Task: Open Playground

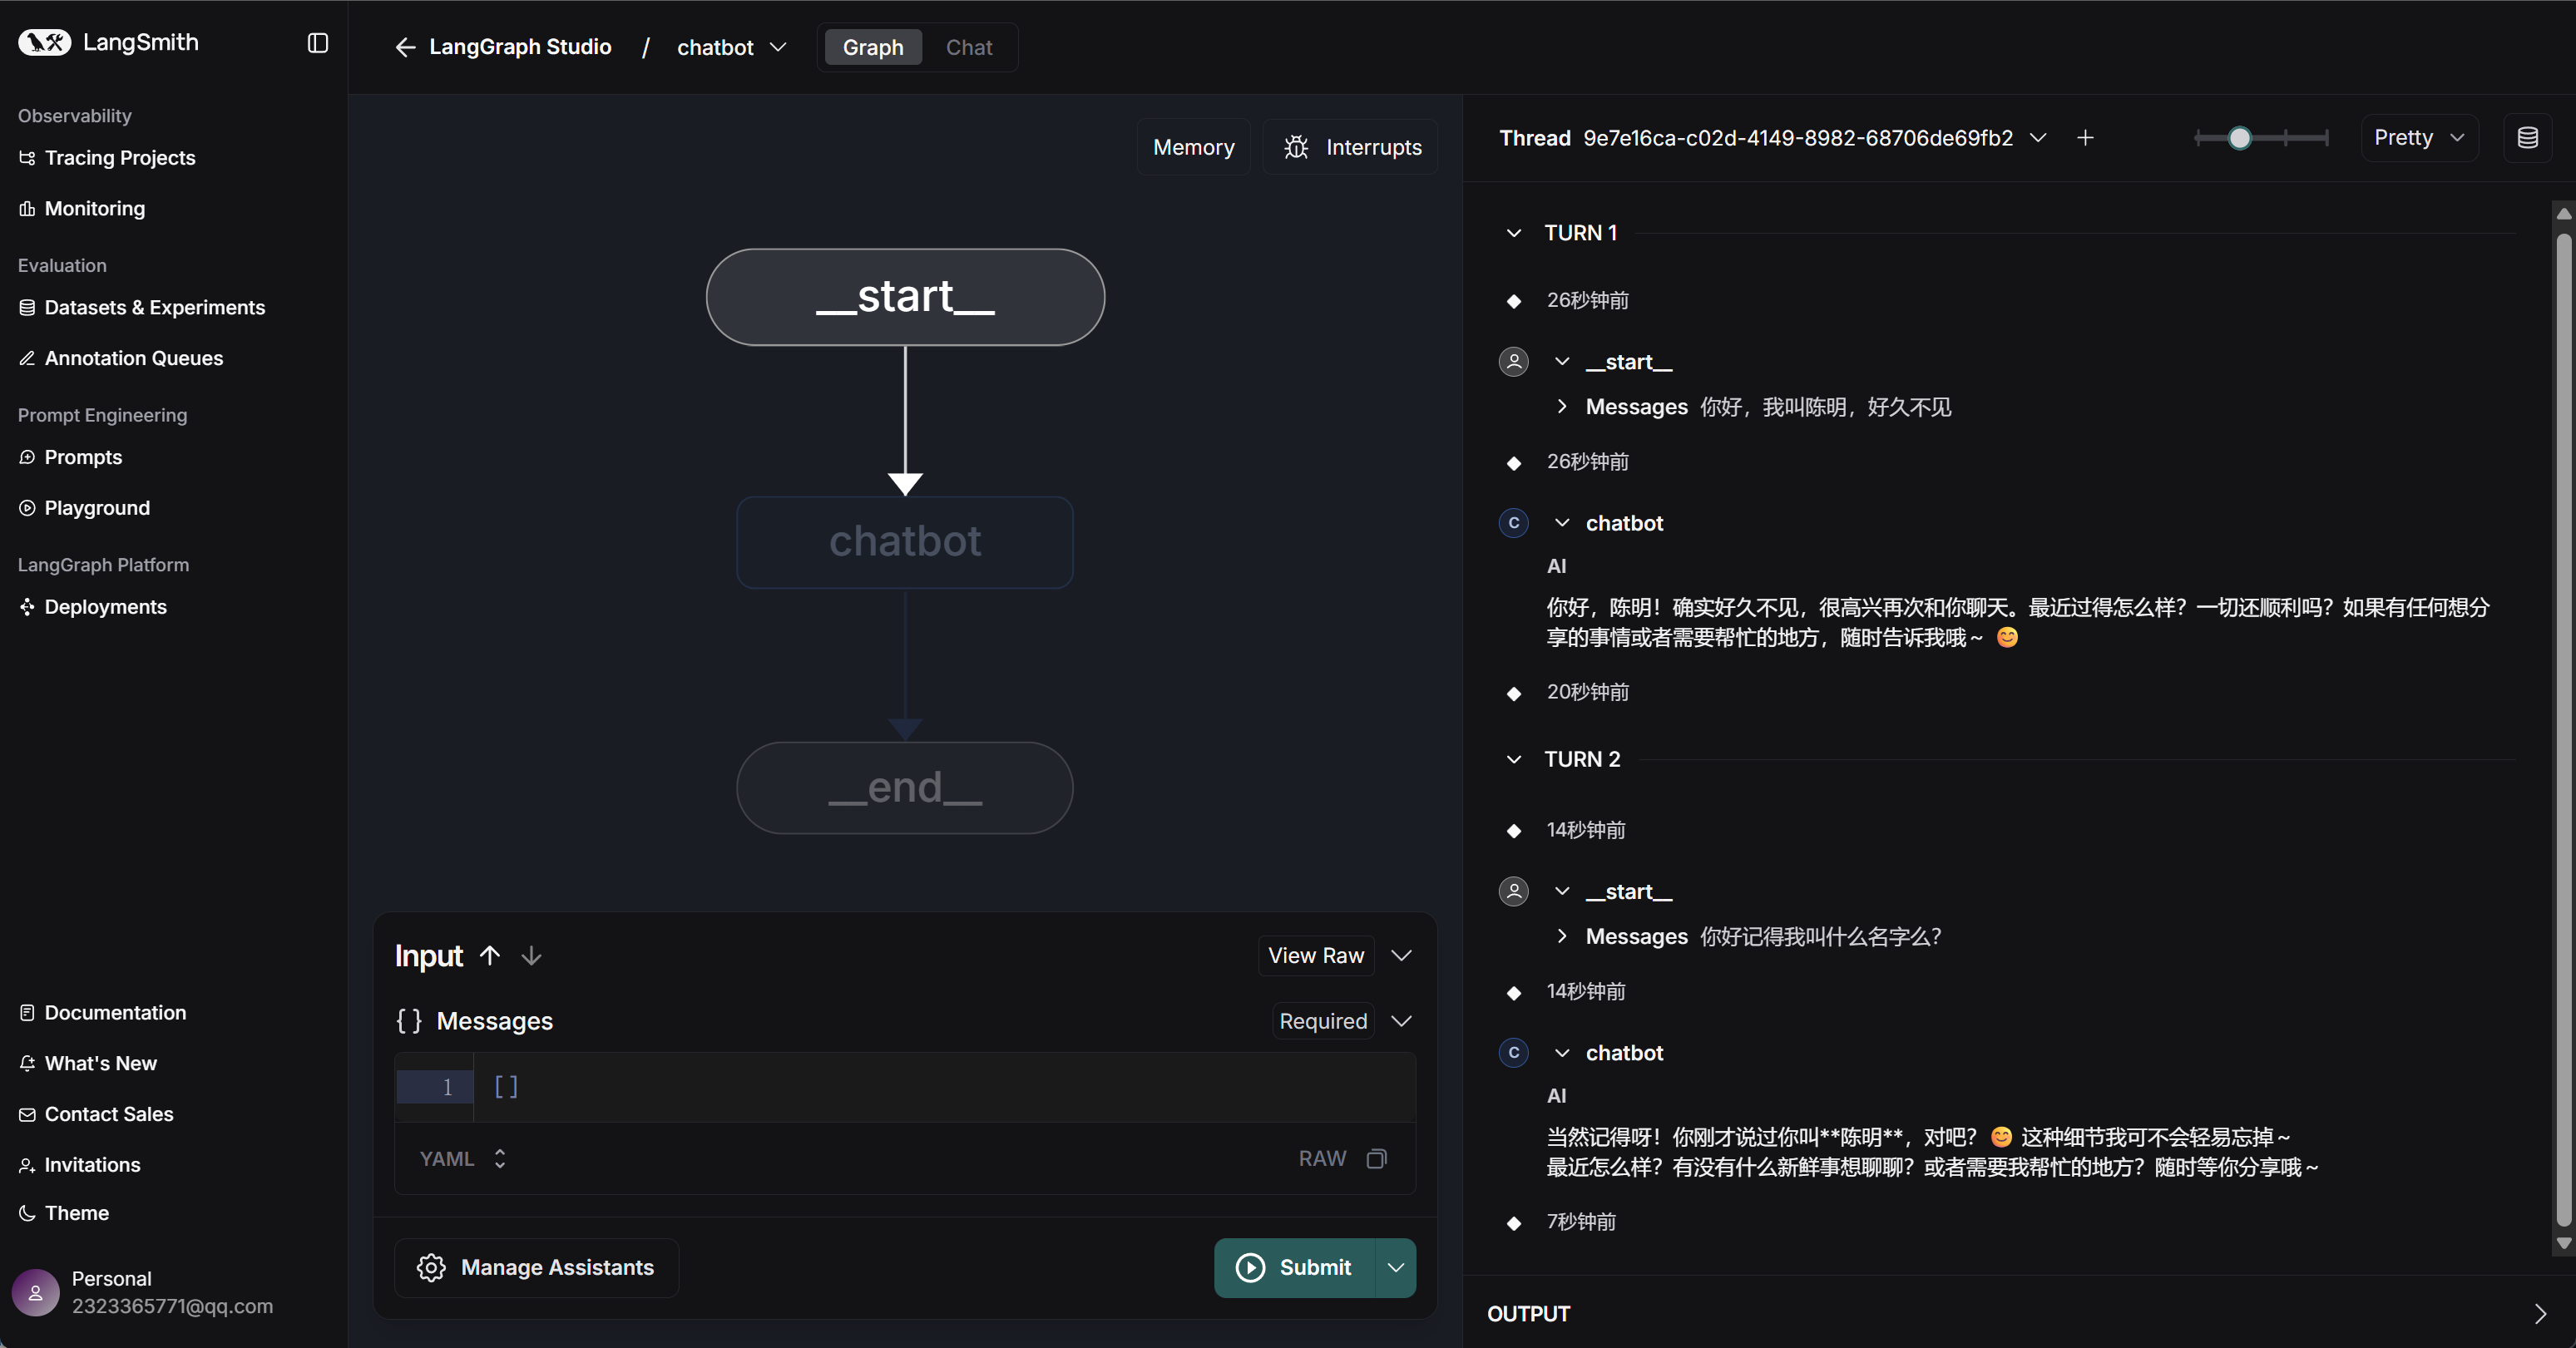Action: [85, 508]
